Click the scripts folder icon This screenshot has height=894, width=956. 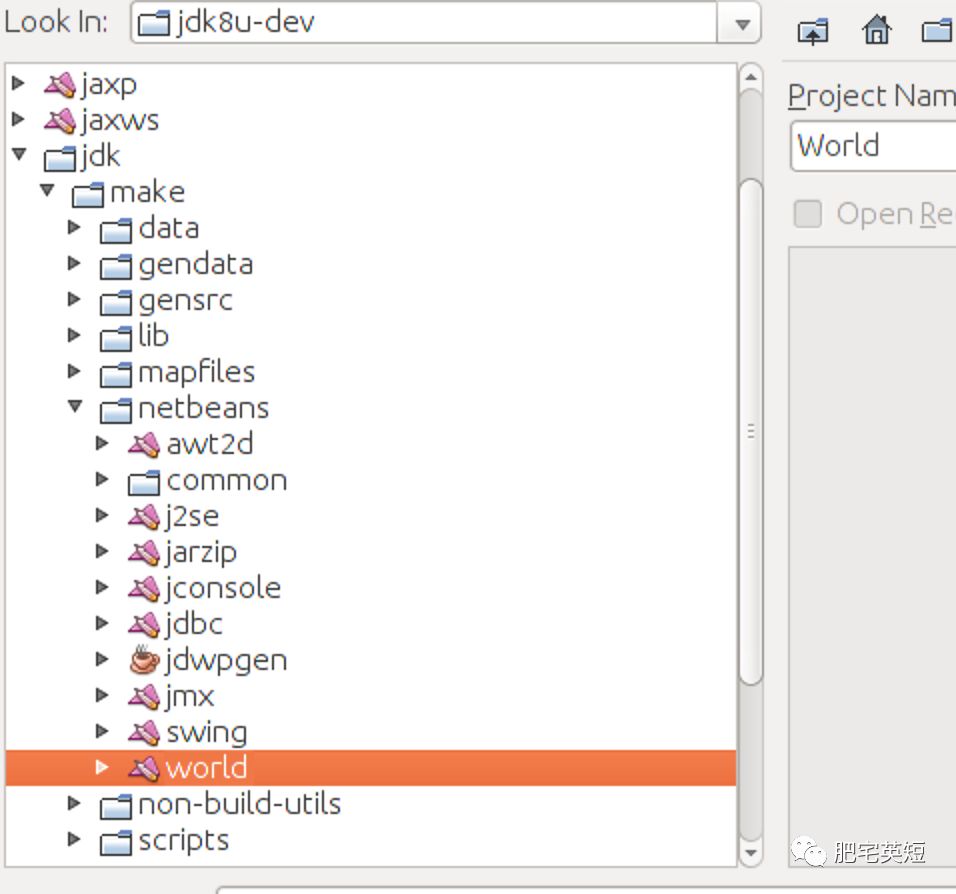[116, 842]
